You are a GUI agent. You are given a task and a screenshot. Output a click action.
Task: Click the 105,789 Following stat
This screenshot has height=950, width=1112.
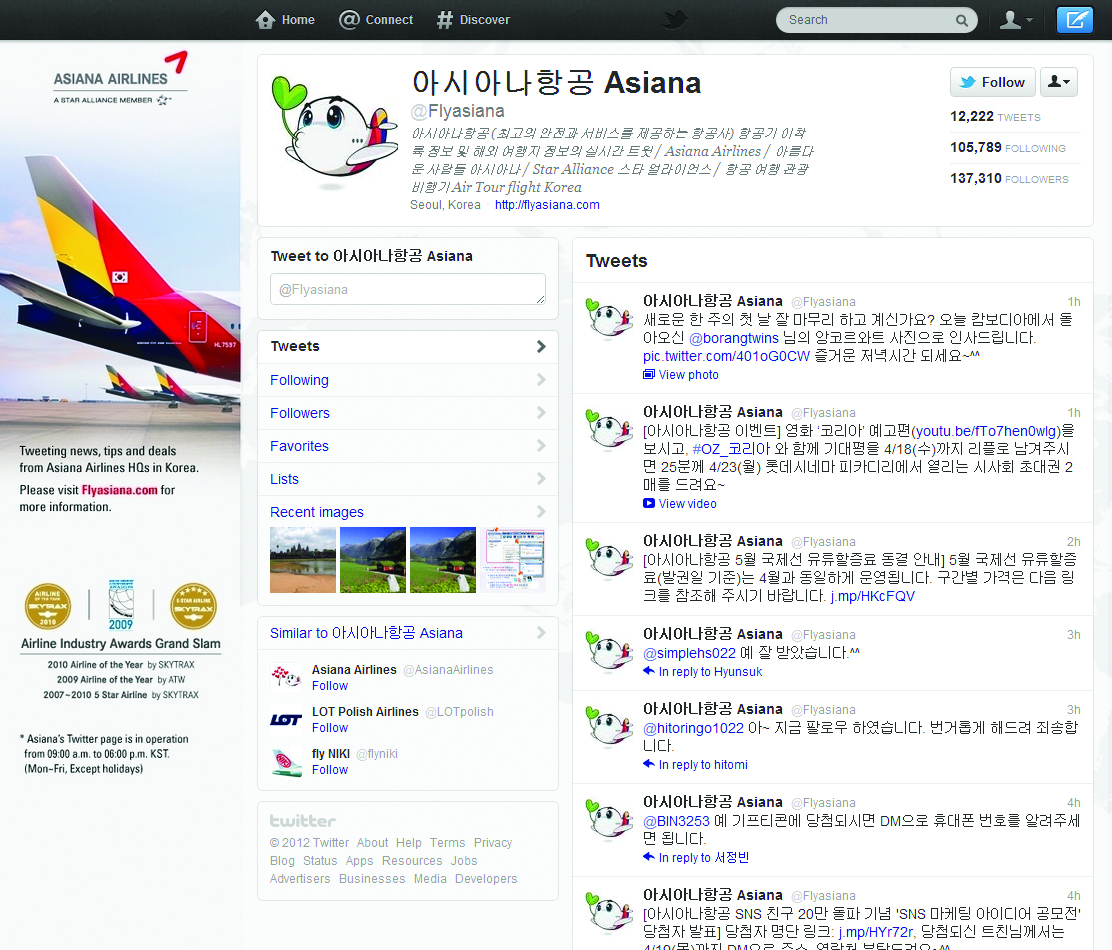coord(1008,147)
